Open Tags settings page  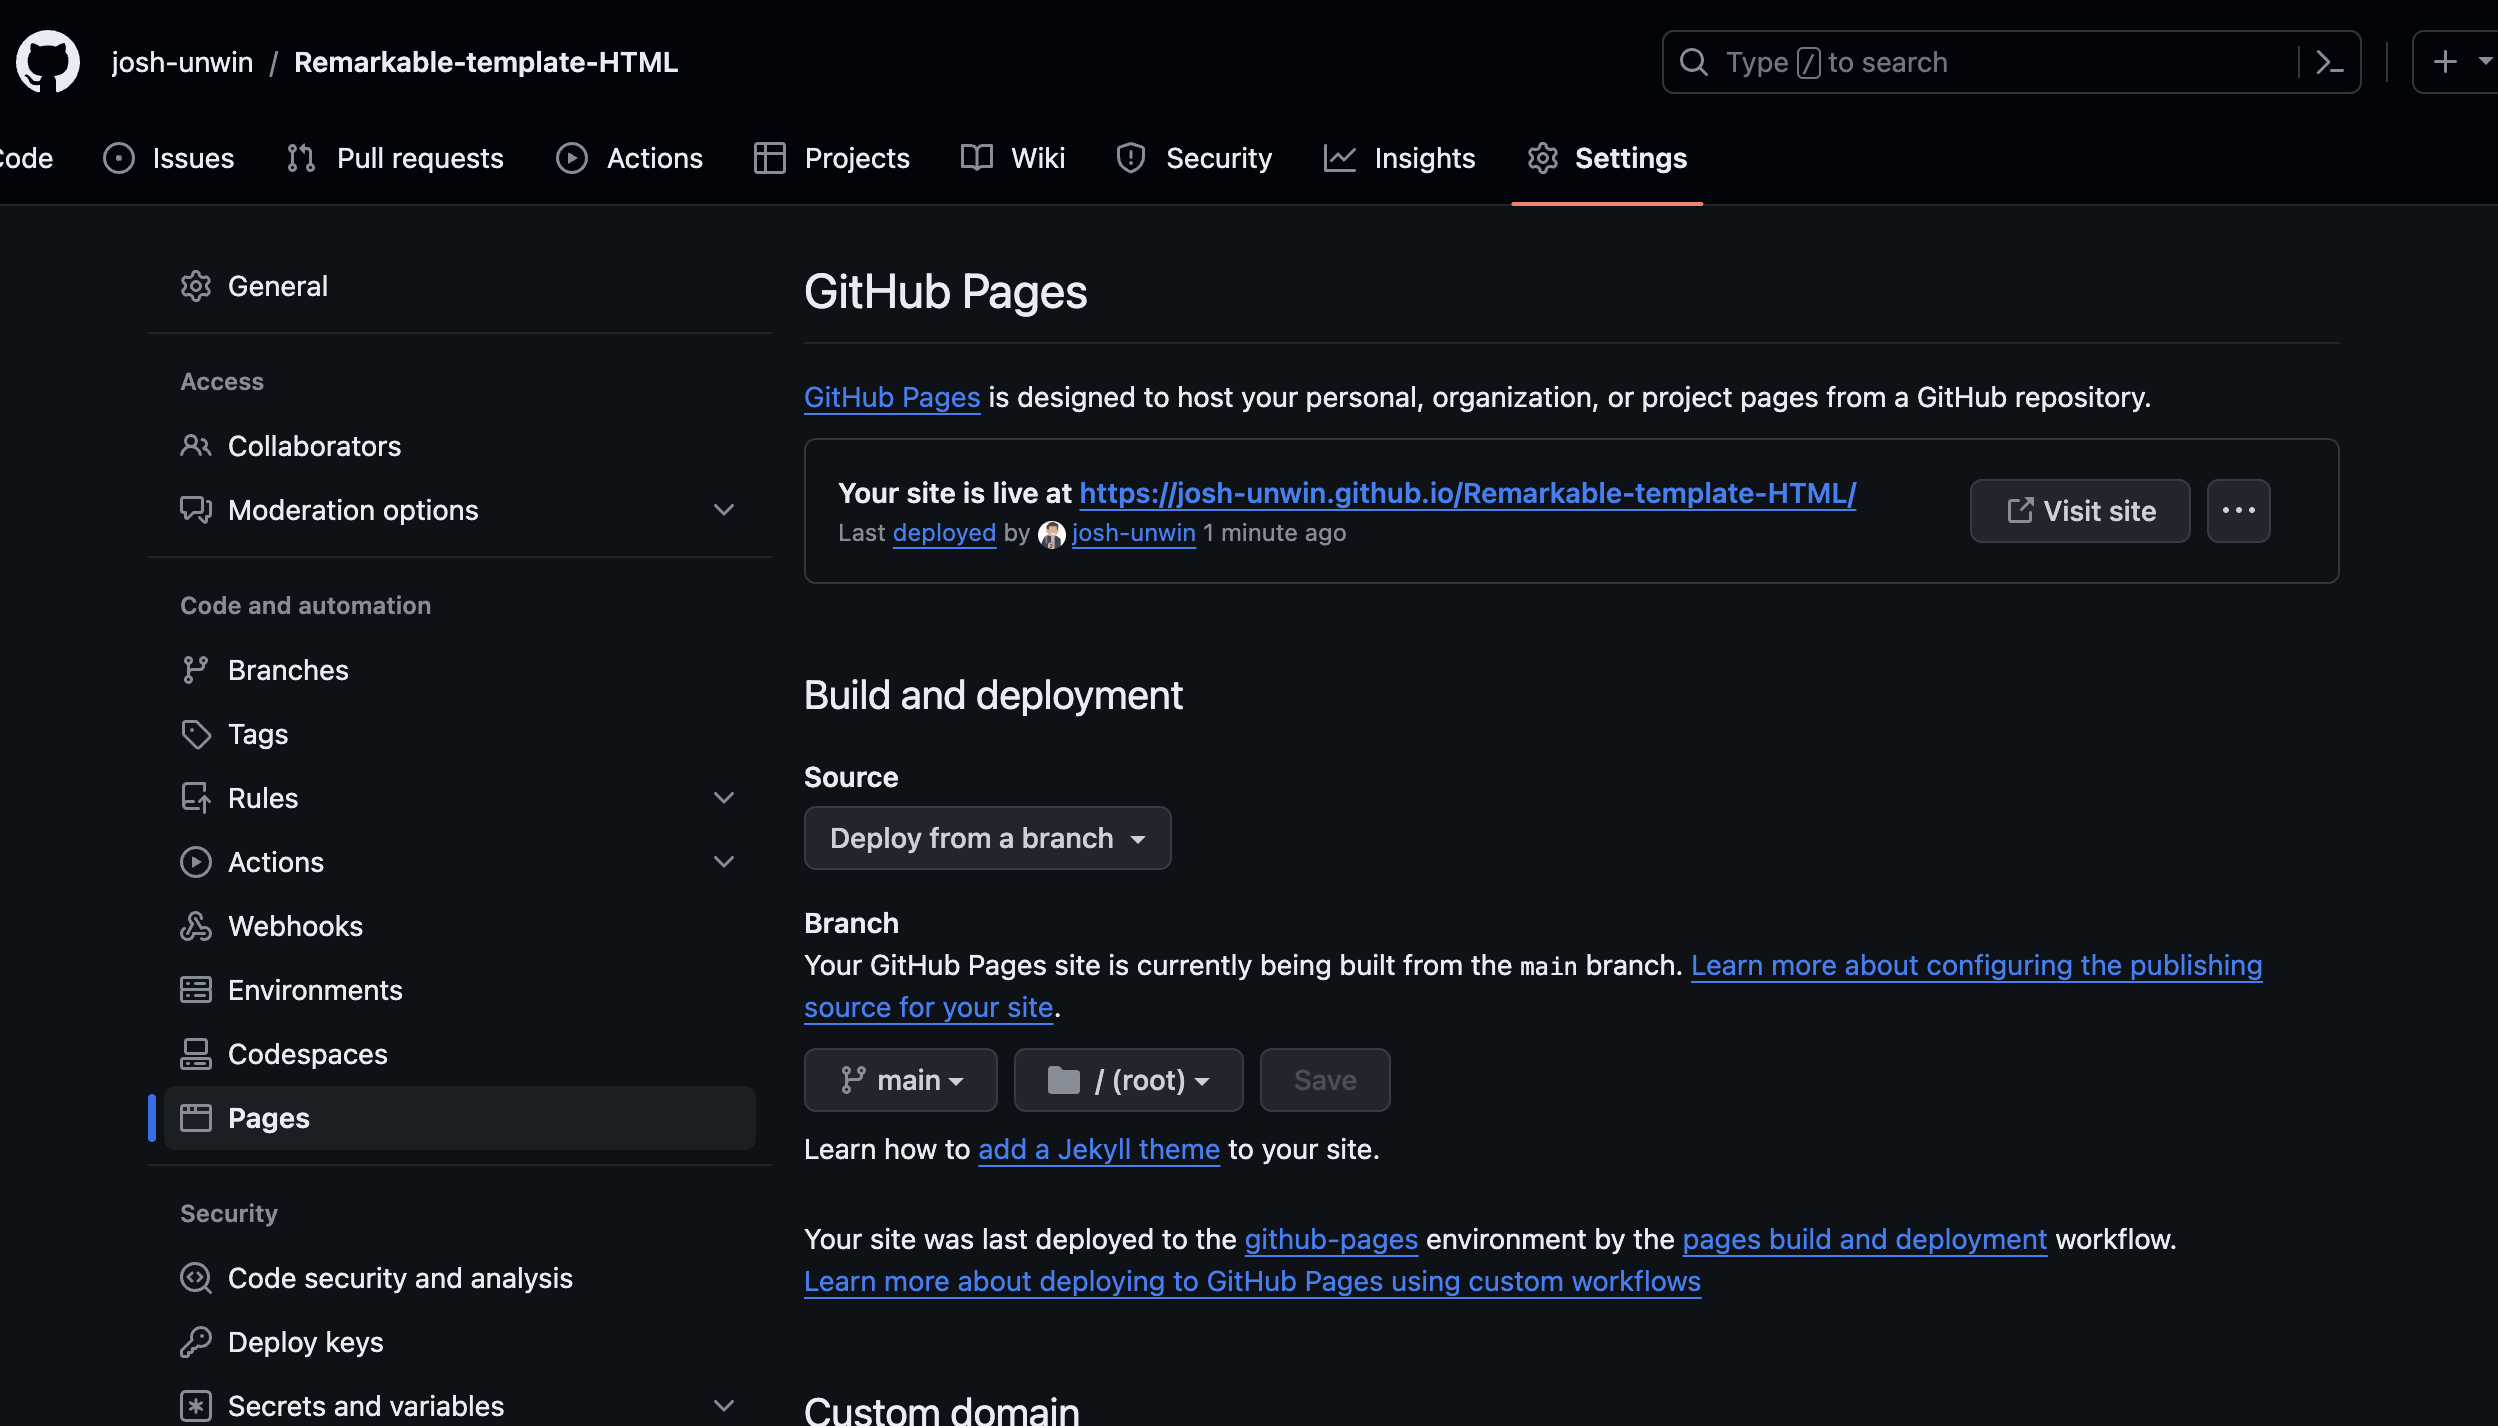click(460, 734)
